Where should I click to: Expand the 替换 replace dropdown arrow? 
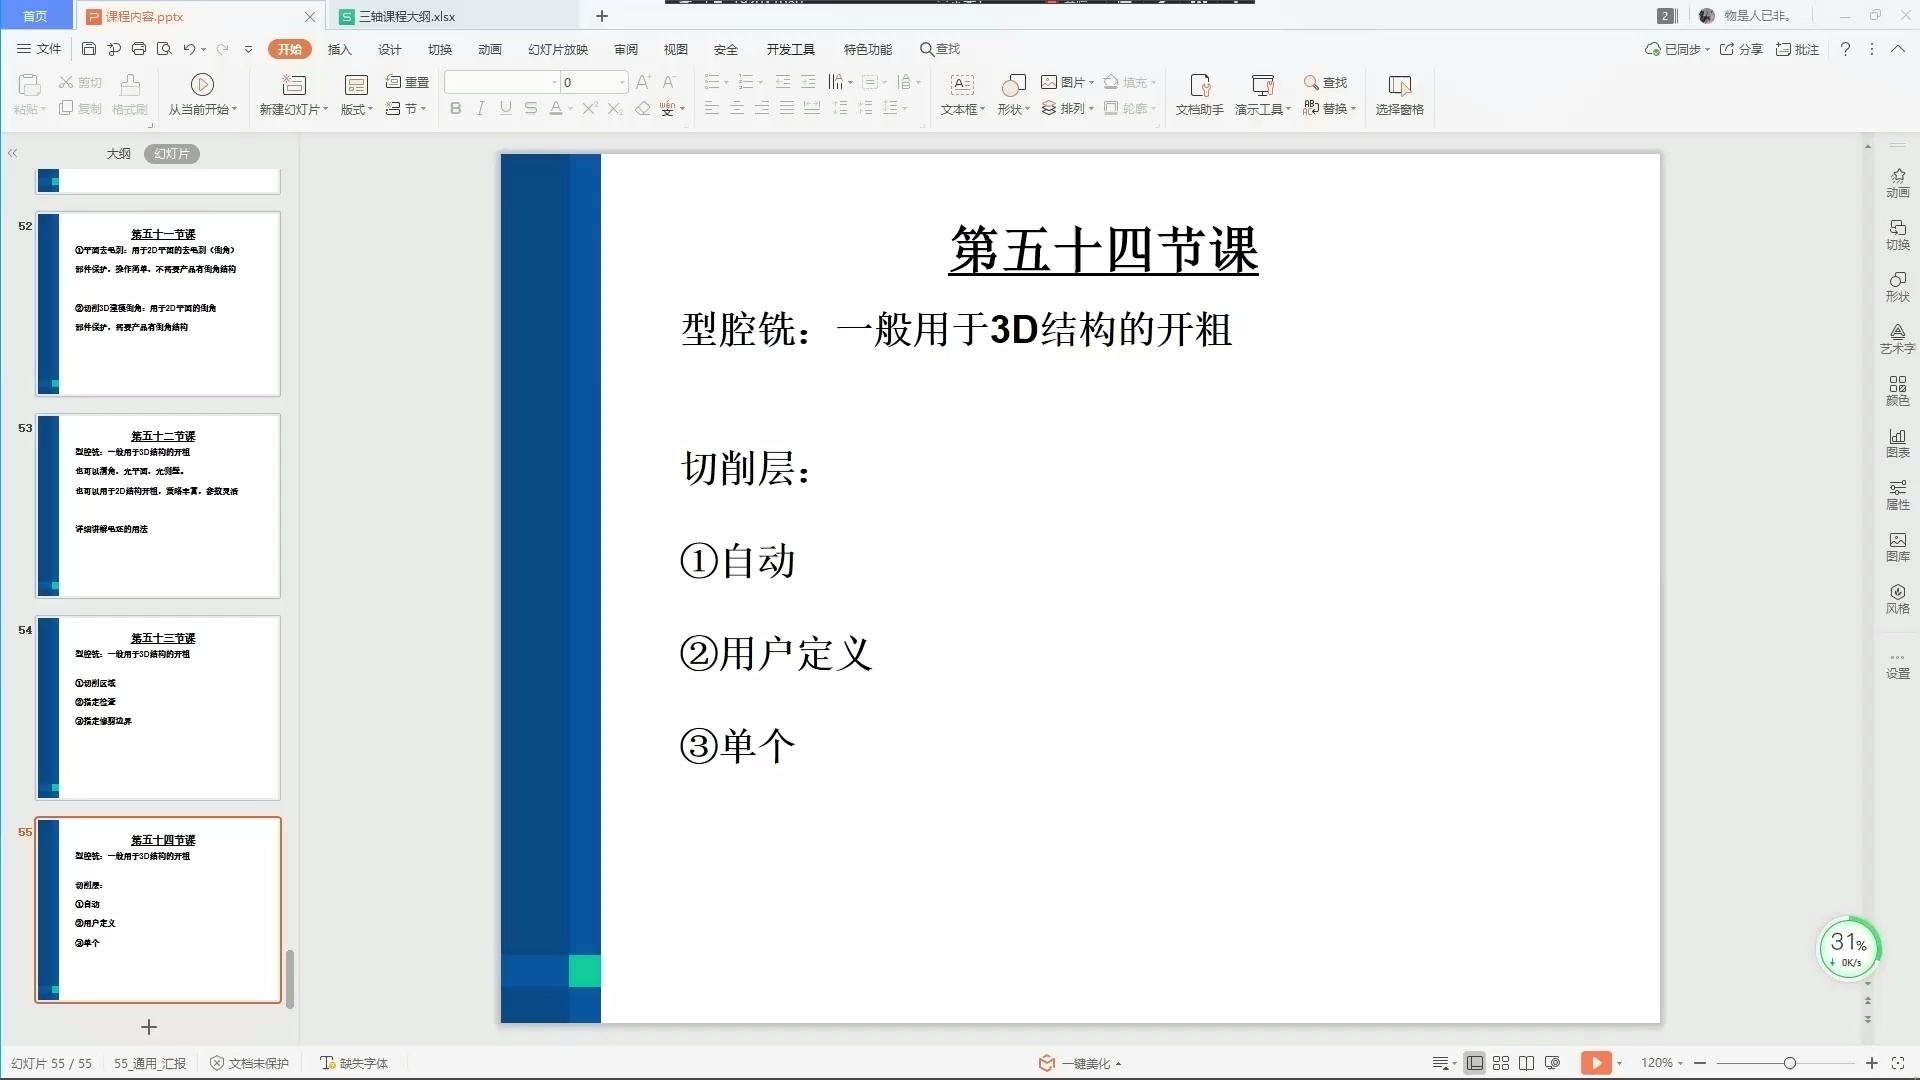[1352, 108]
